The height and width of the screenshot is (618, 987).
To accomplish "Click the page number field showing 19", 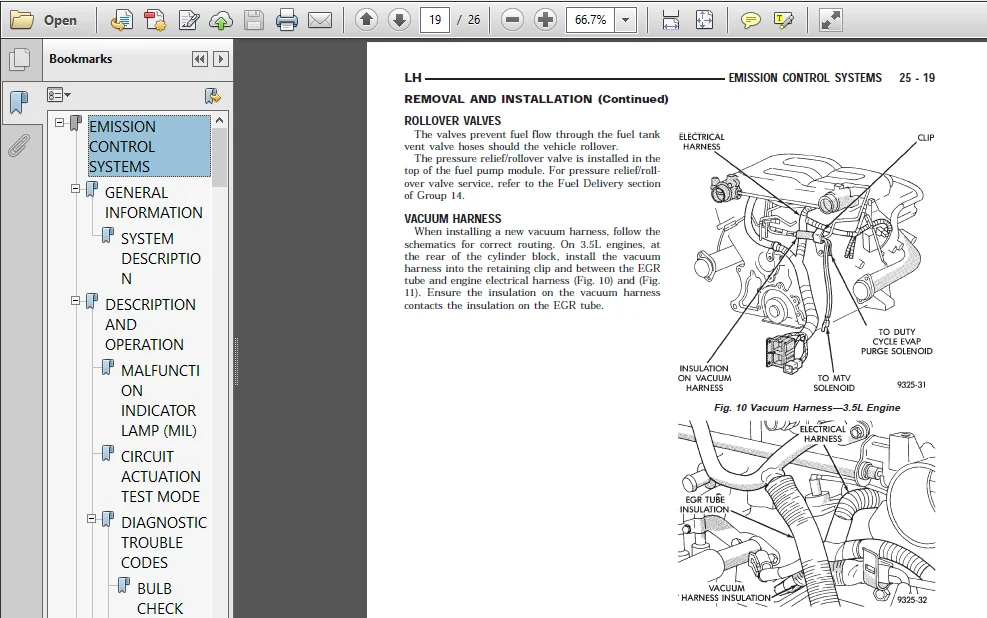I will (435, 20).
